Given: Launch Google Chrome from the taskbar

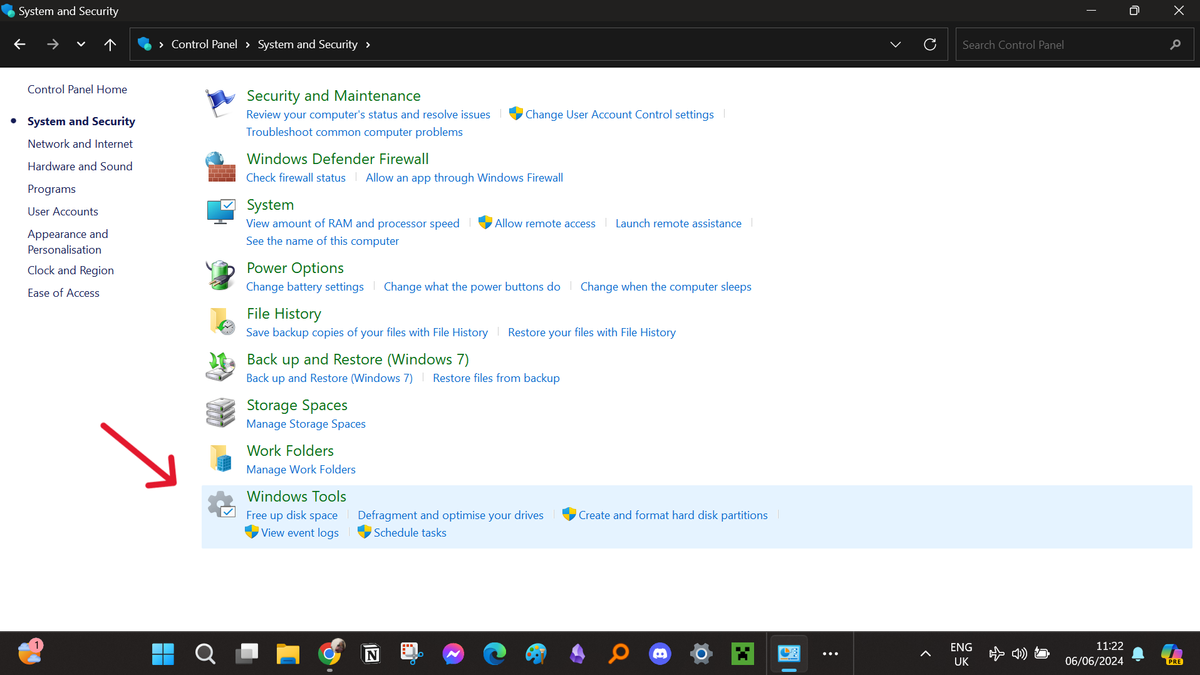Looking at the screenshot, I should click(330, 654).
